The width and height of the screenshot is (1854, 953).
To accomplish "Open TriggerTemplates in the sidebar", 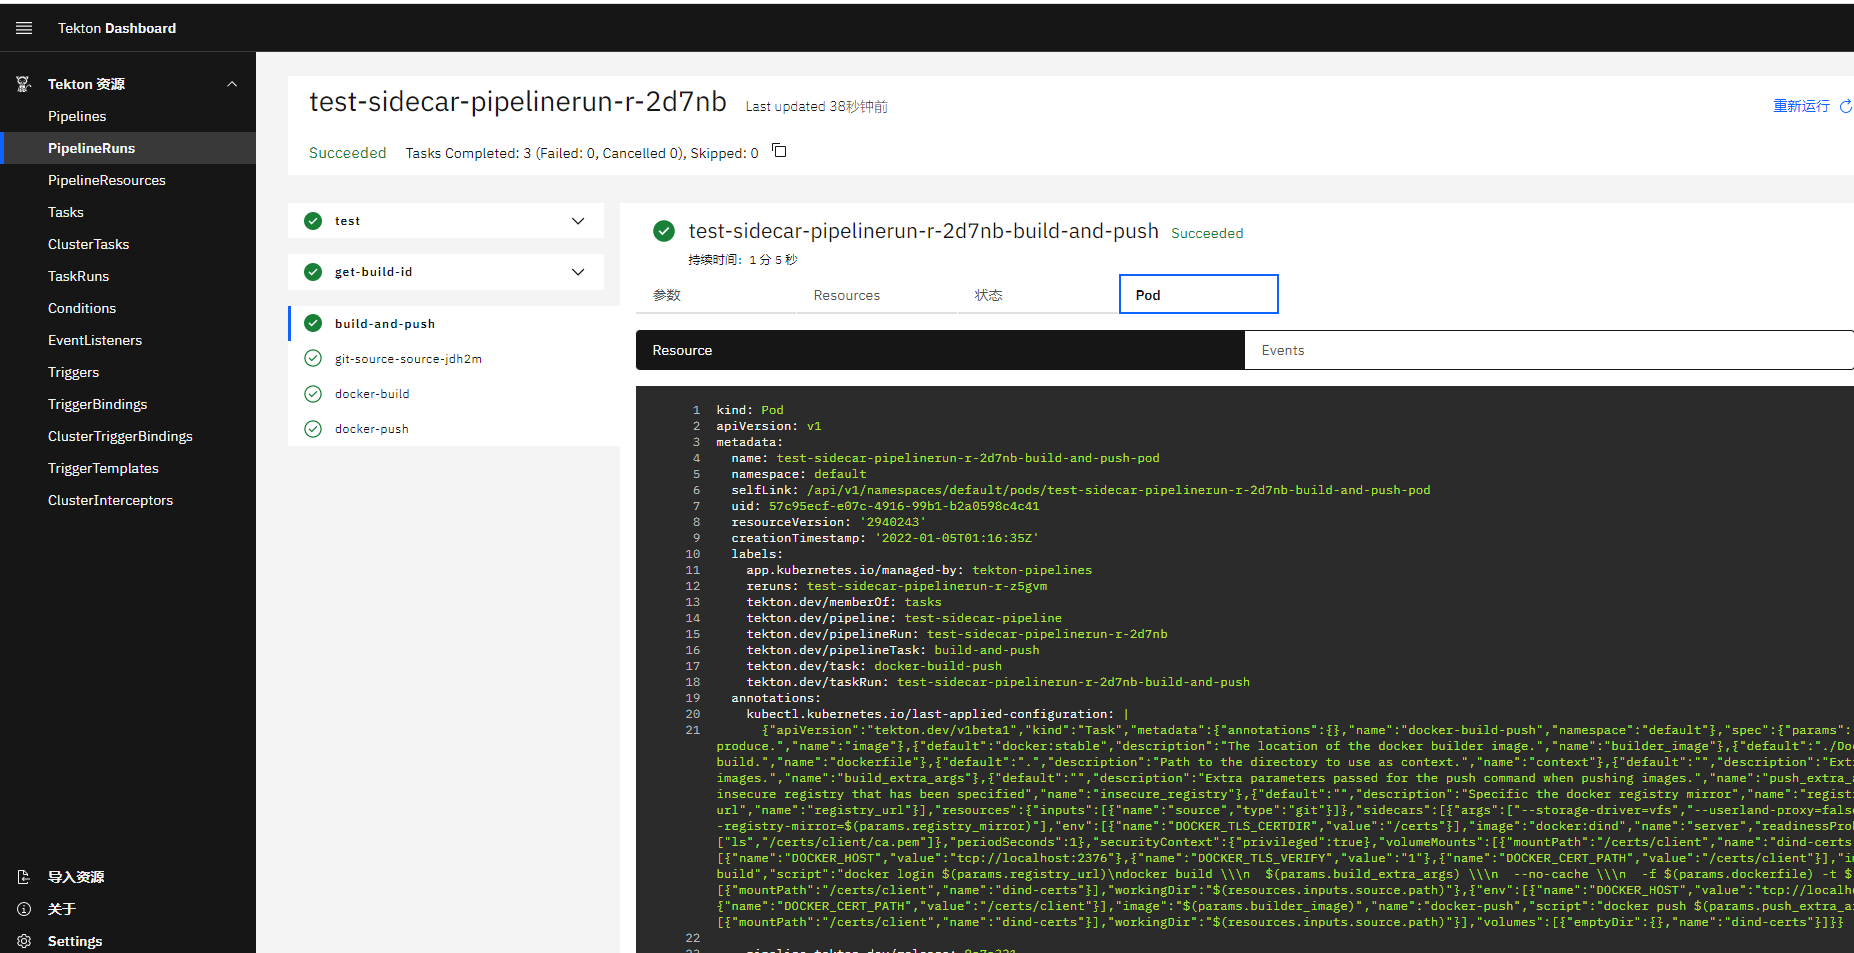I will (128, 468).
